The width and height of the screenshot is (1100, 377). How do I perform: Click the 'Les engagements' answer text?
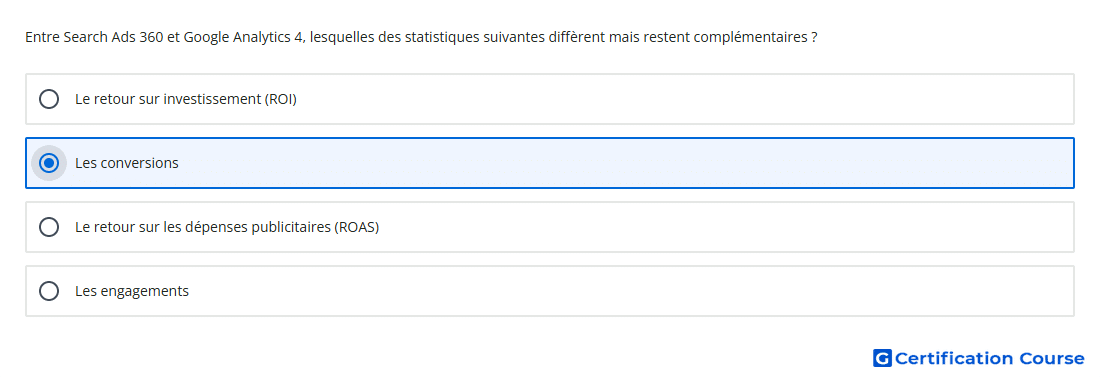132,291
